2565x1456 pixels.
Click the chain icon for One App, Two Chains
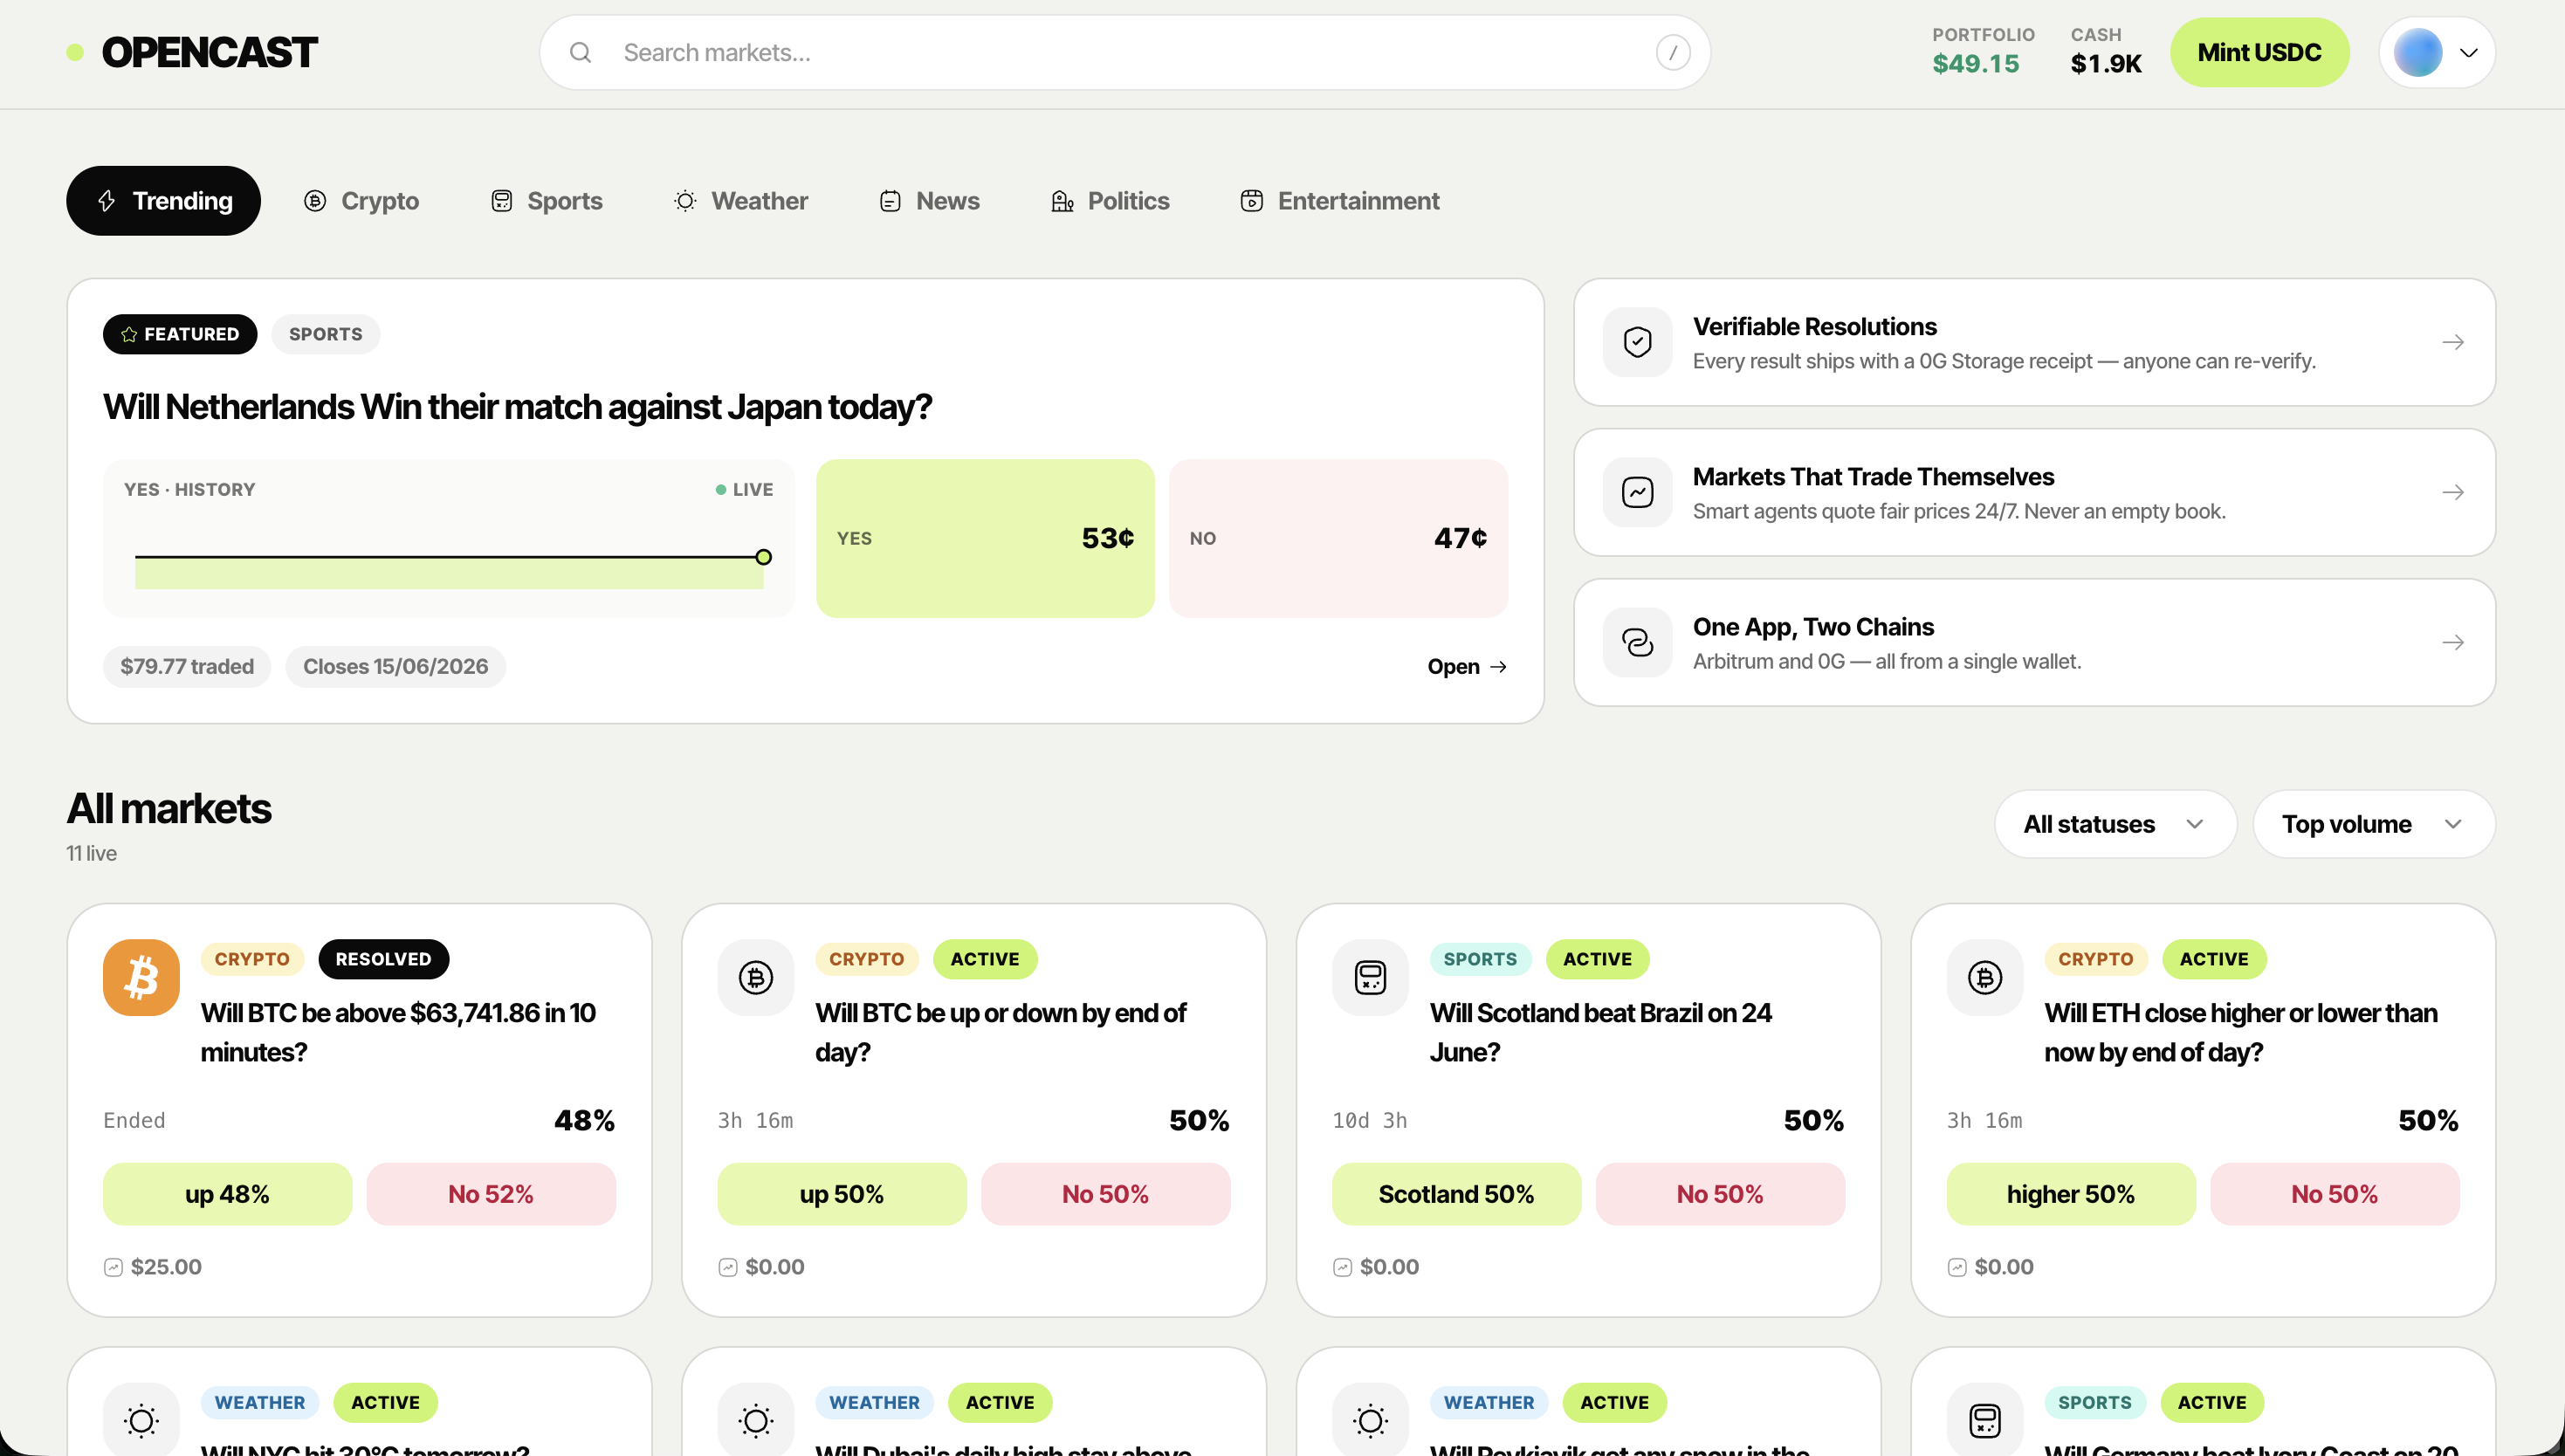[1638, 642]
